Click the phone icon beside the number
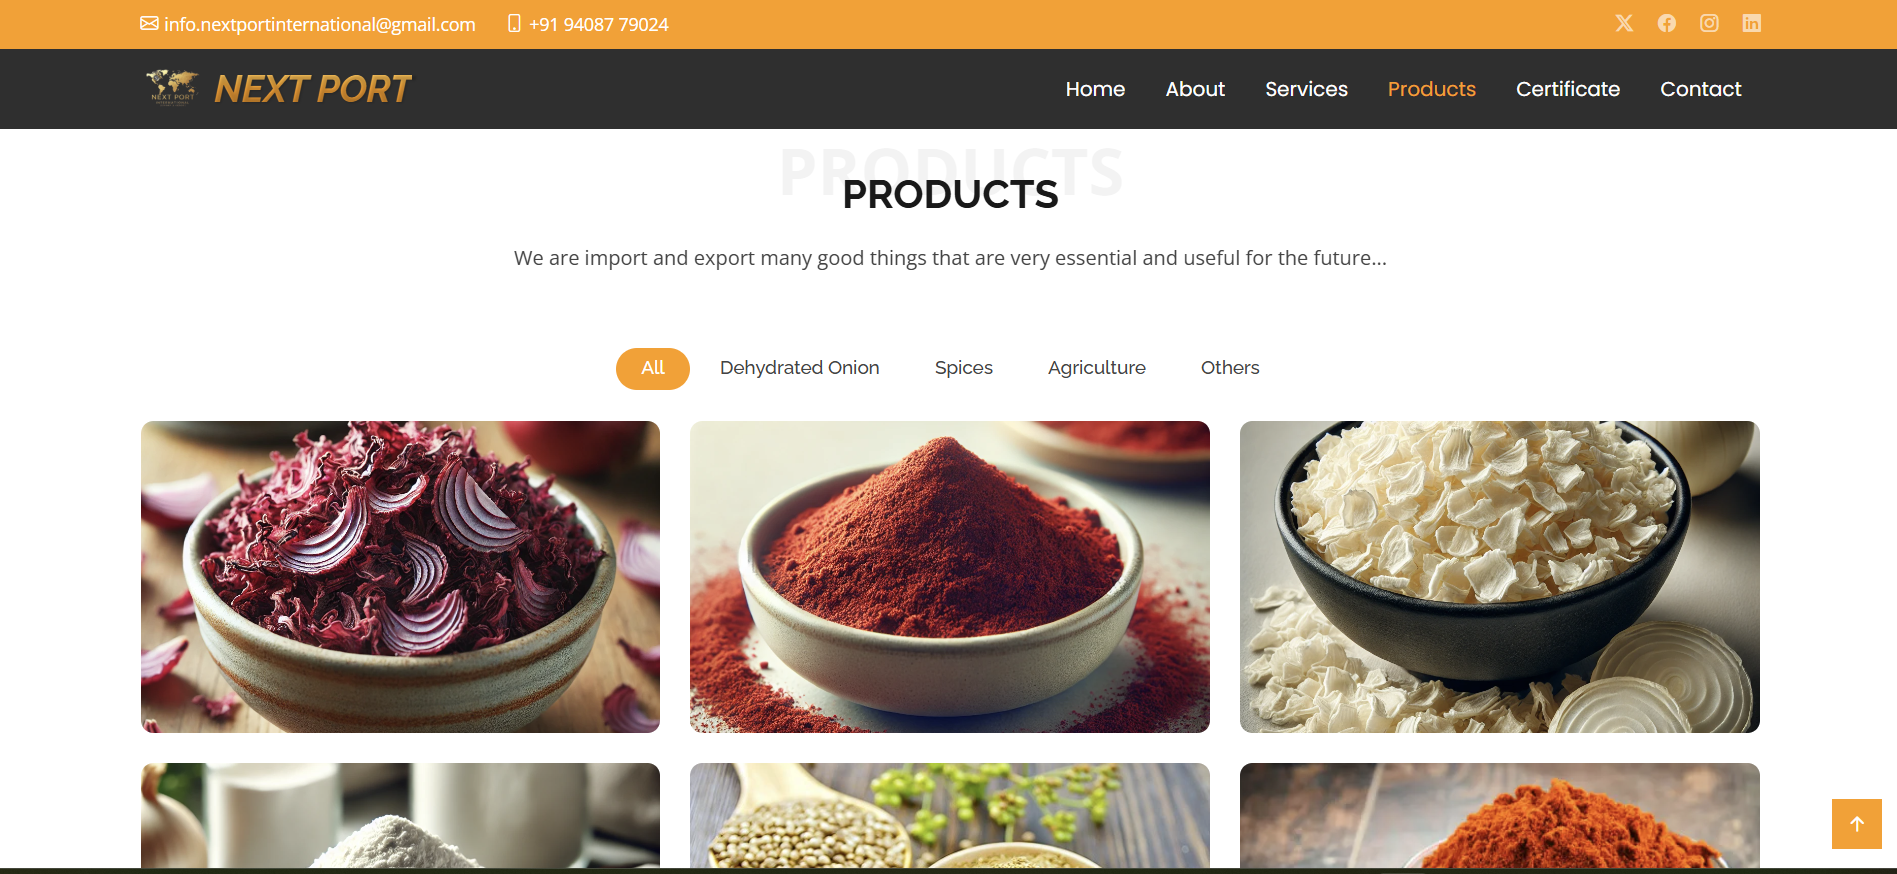1897x874 pixels. [x=514, y=23]
